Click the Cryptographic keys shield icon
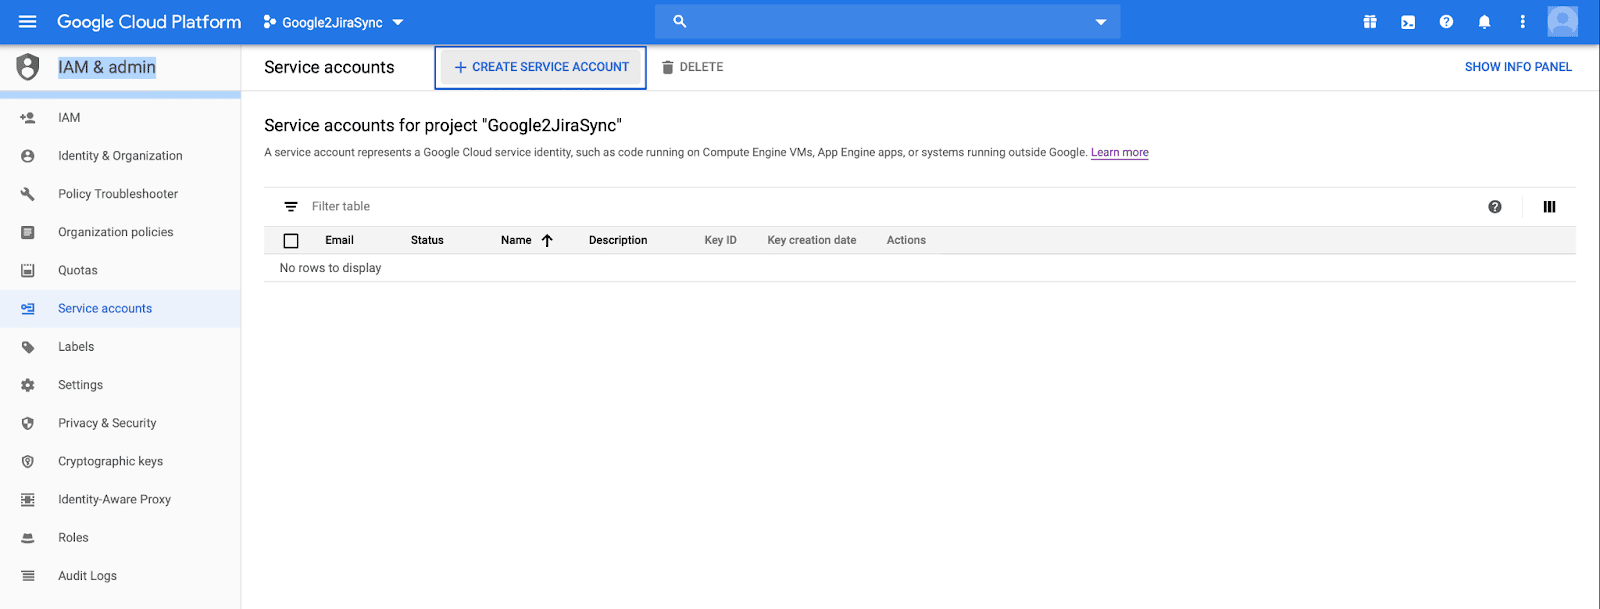This screenshot has width=1600, height=609. [x=28, y=461]
